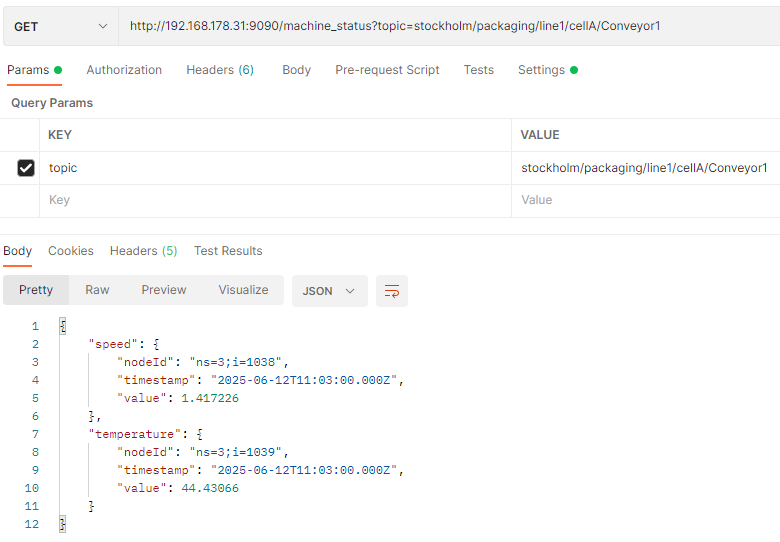Viewport: 780px width, 542px height.
Task: Open the Authorization tab
Action: 124,70
